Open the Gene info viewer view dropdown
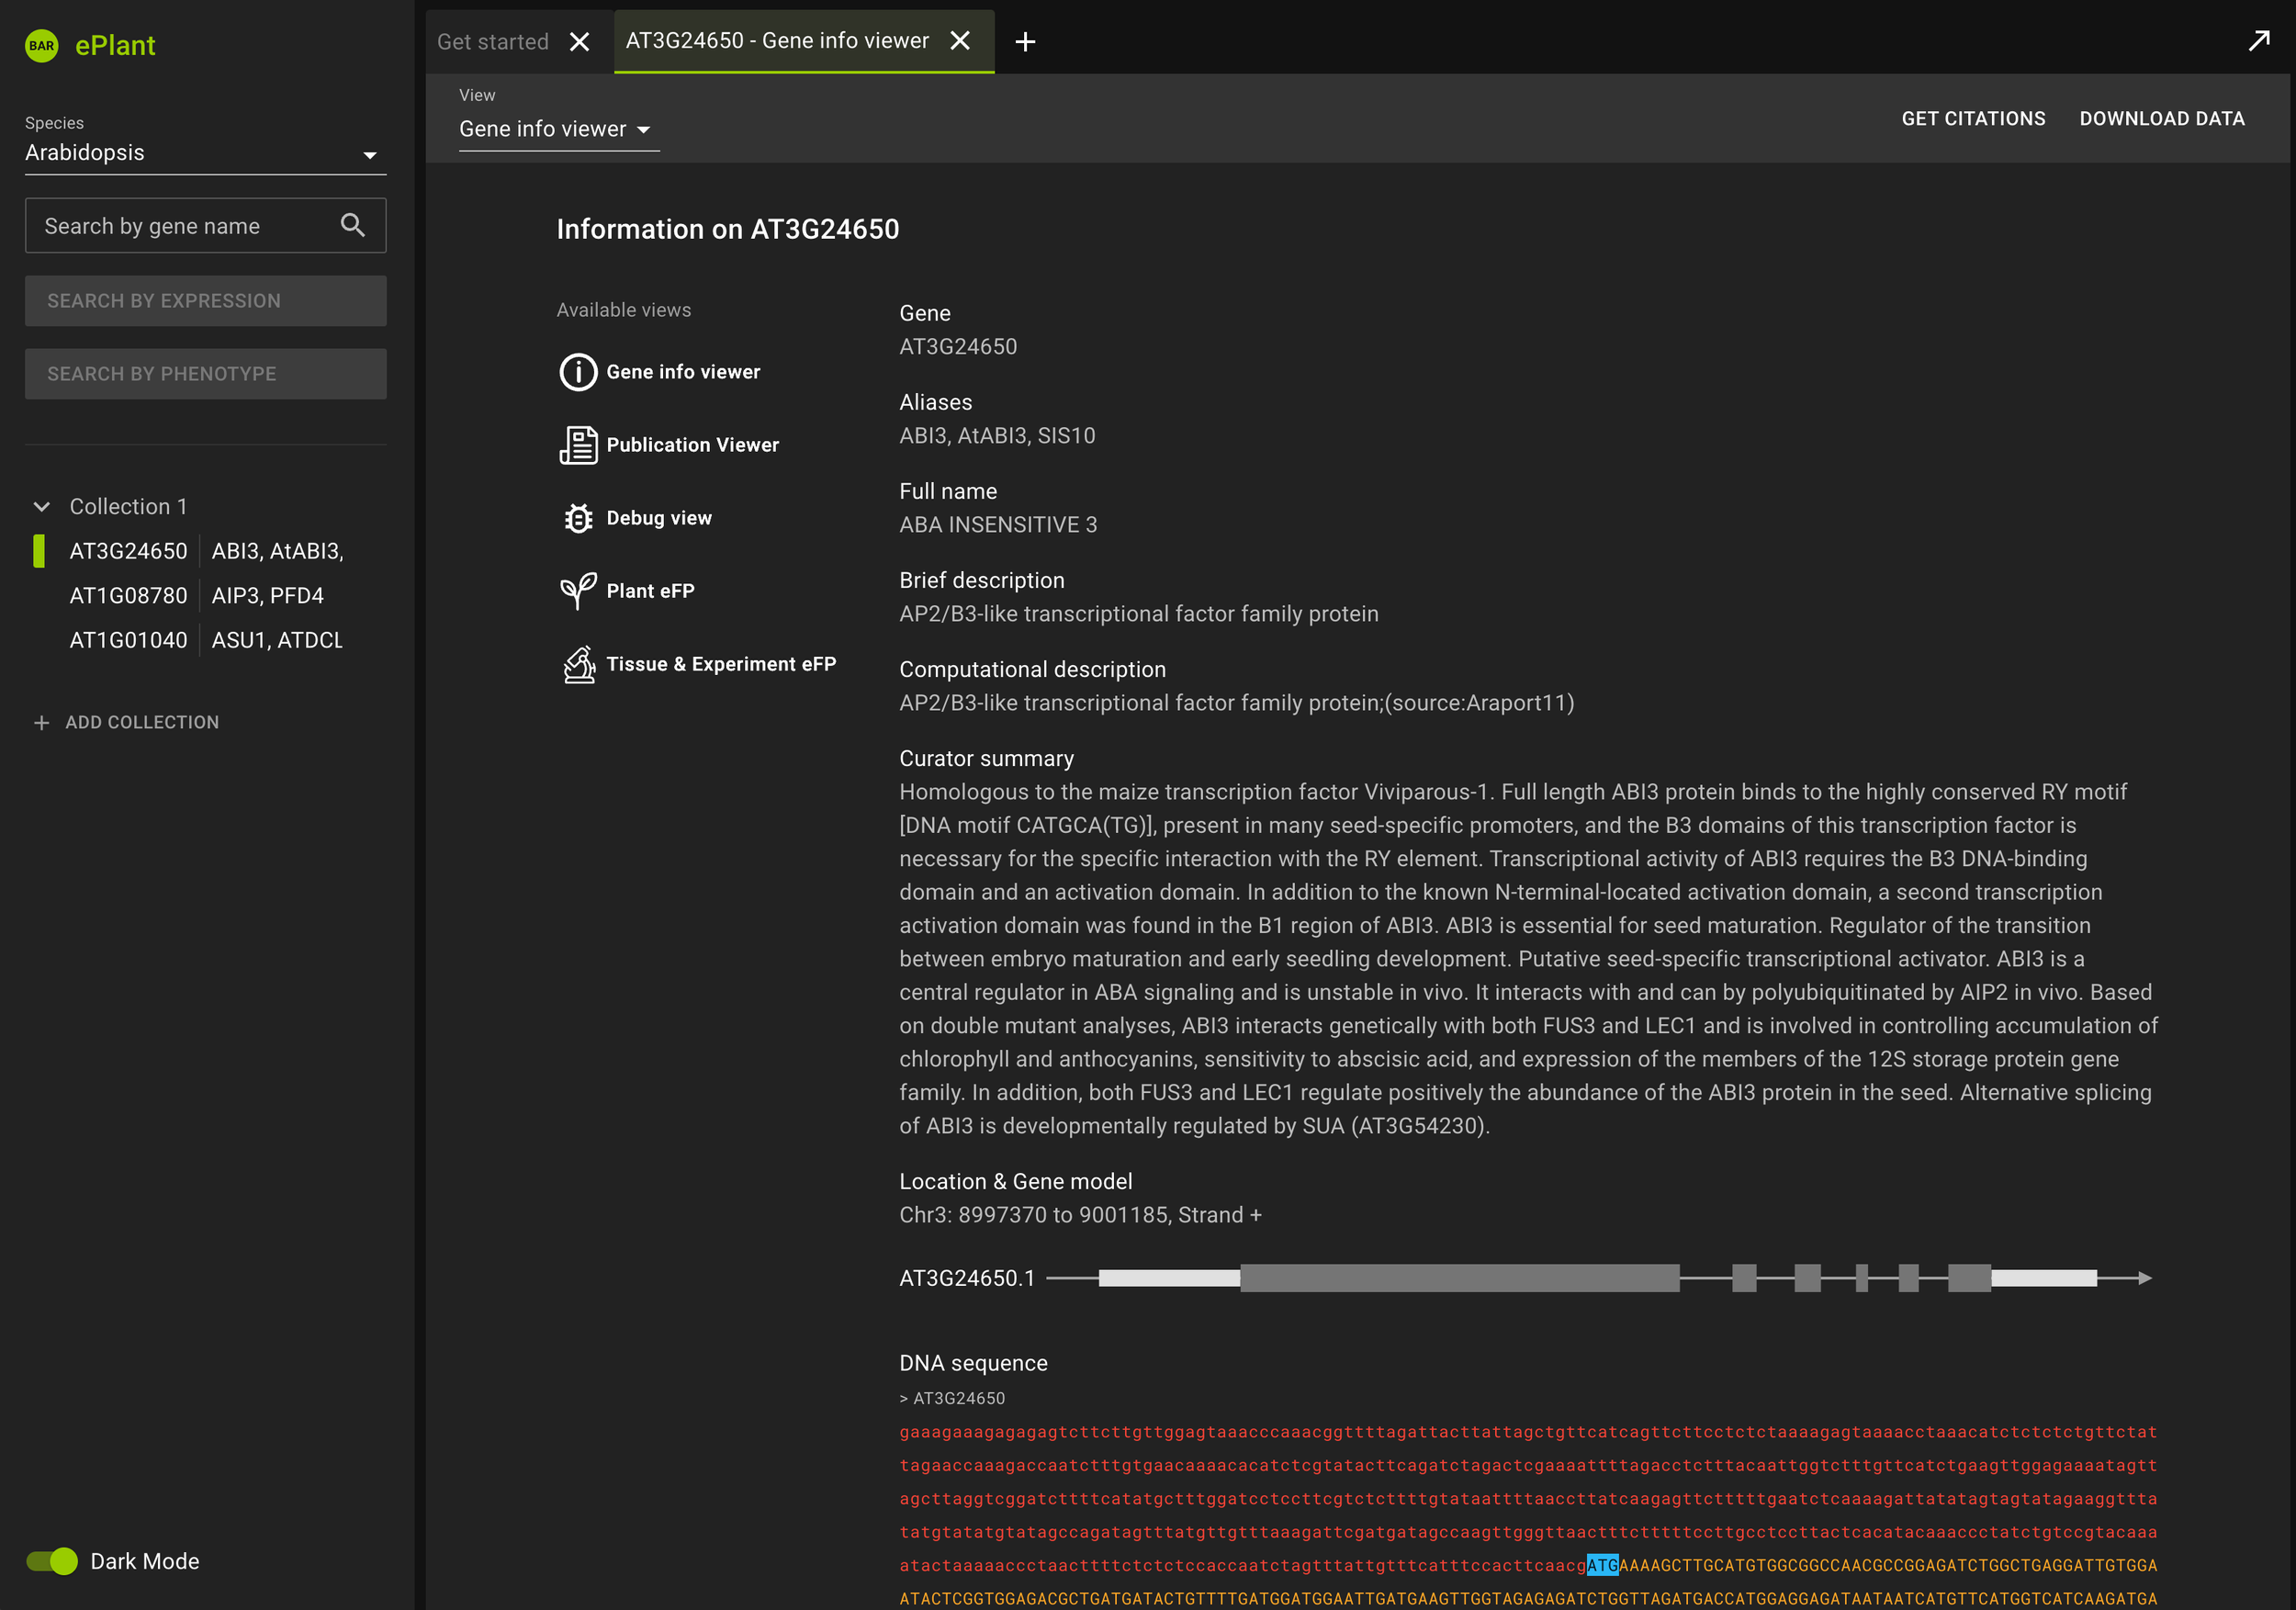This screenshot has width=2296, height=1610. (x=557, y=130)
